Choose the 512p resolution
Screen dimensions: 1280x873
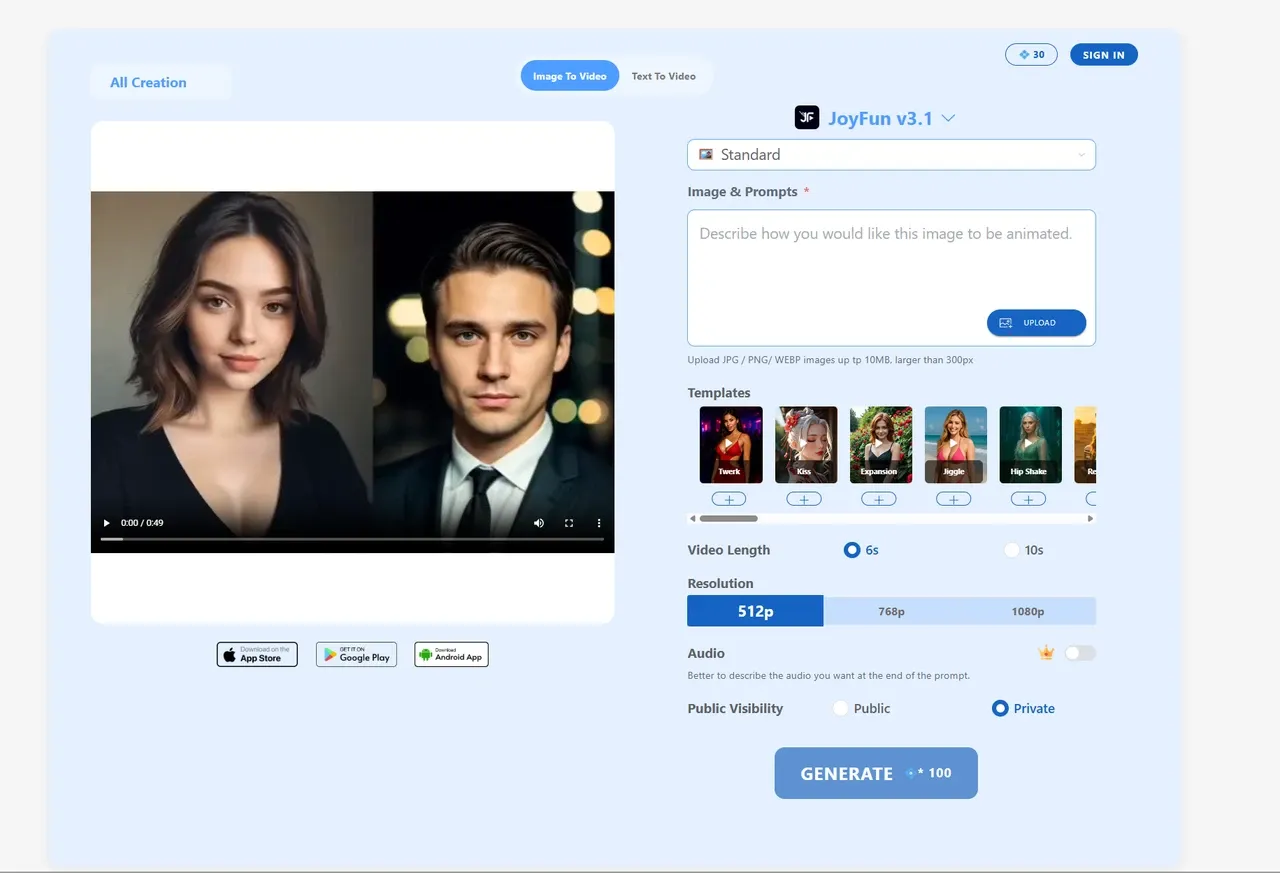pos(755,611)
